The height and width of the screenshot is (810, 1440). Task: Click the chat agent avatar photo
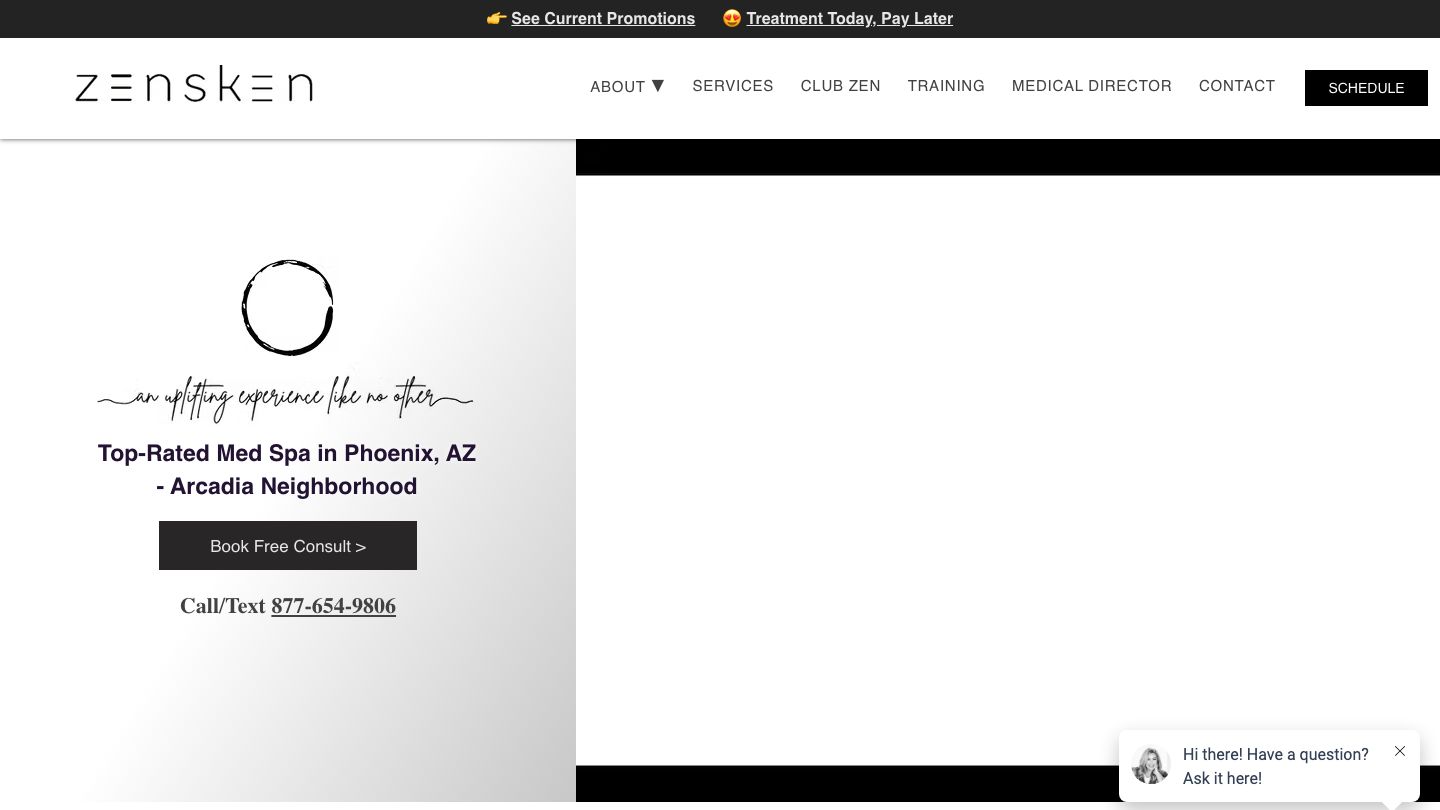coord(1151,766)
